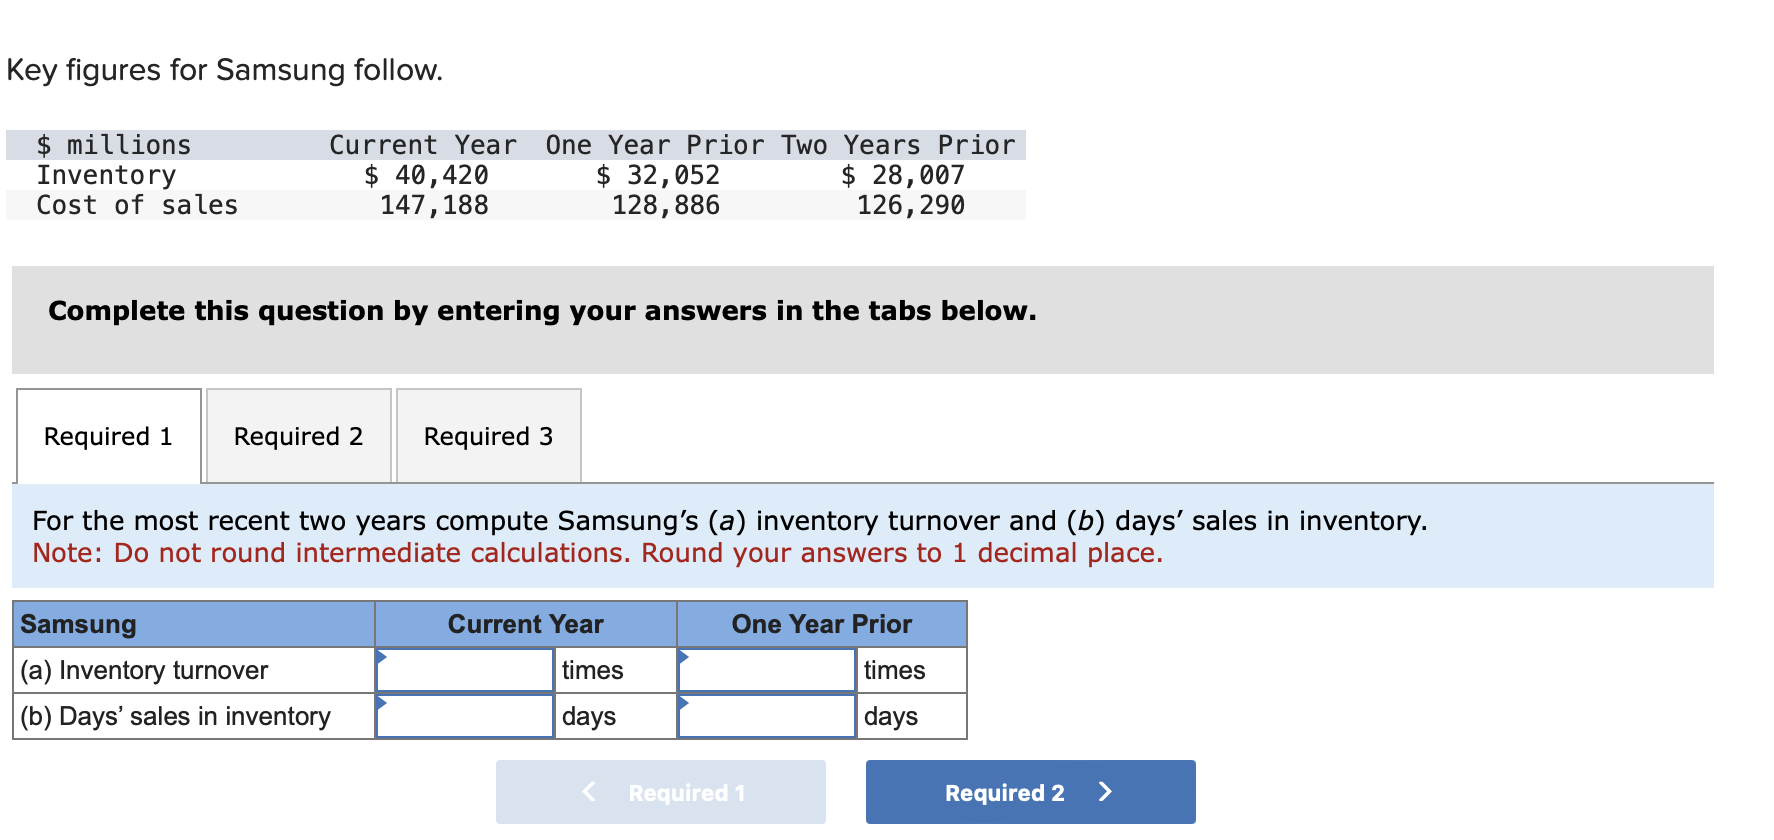Click the Days' sales in inventory row label

click(174, 716)
